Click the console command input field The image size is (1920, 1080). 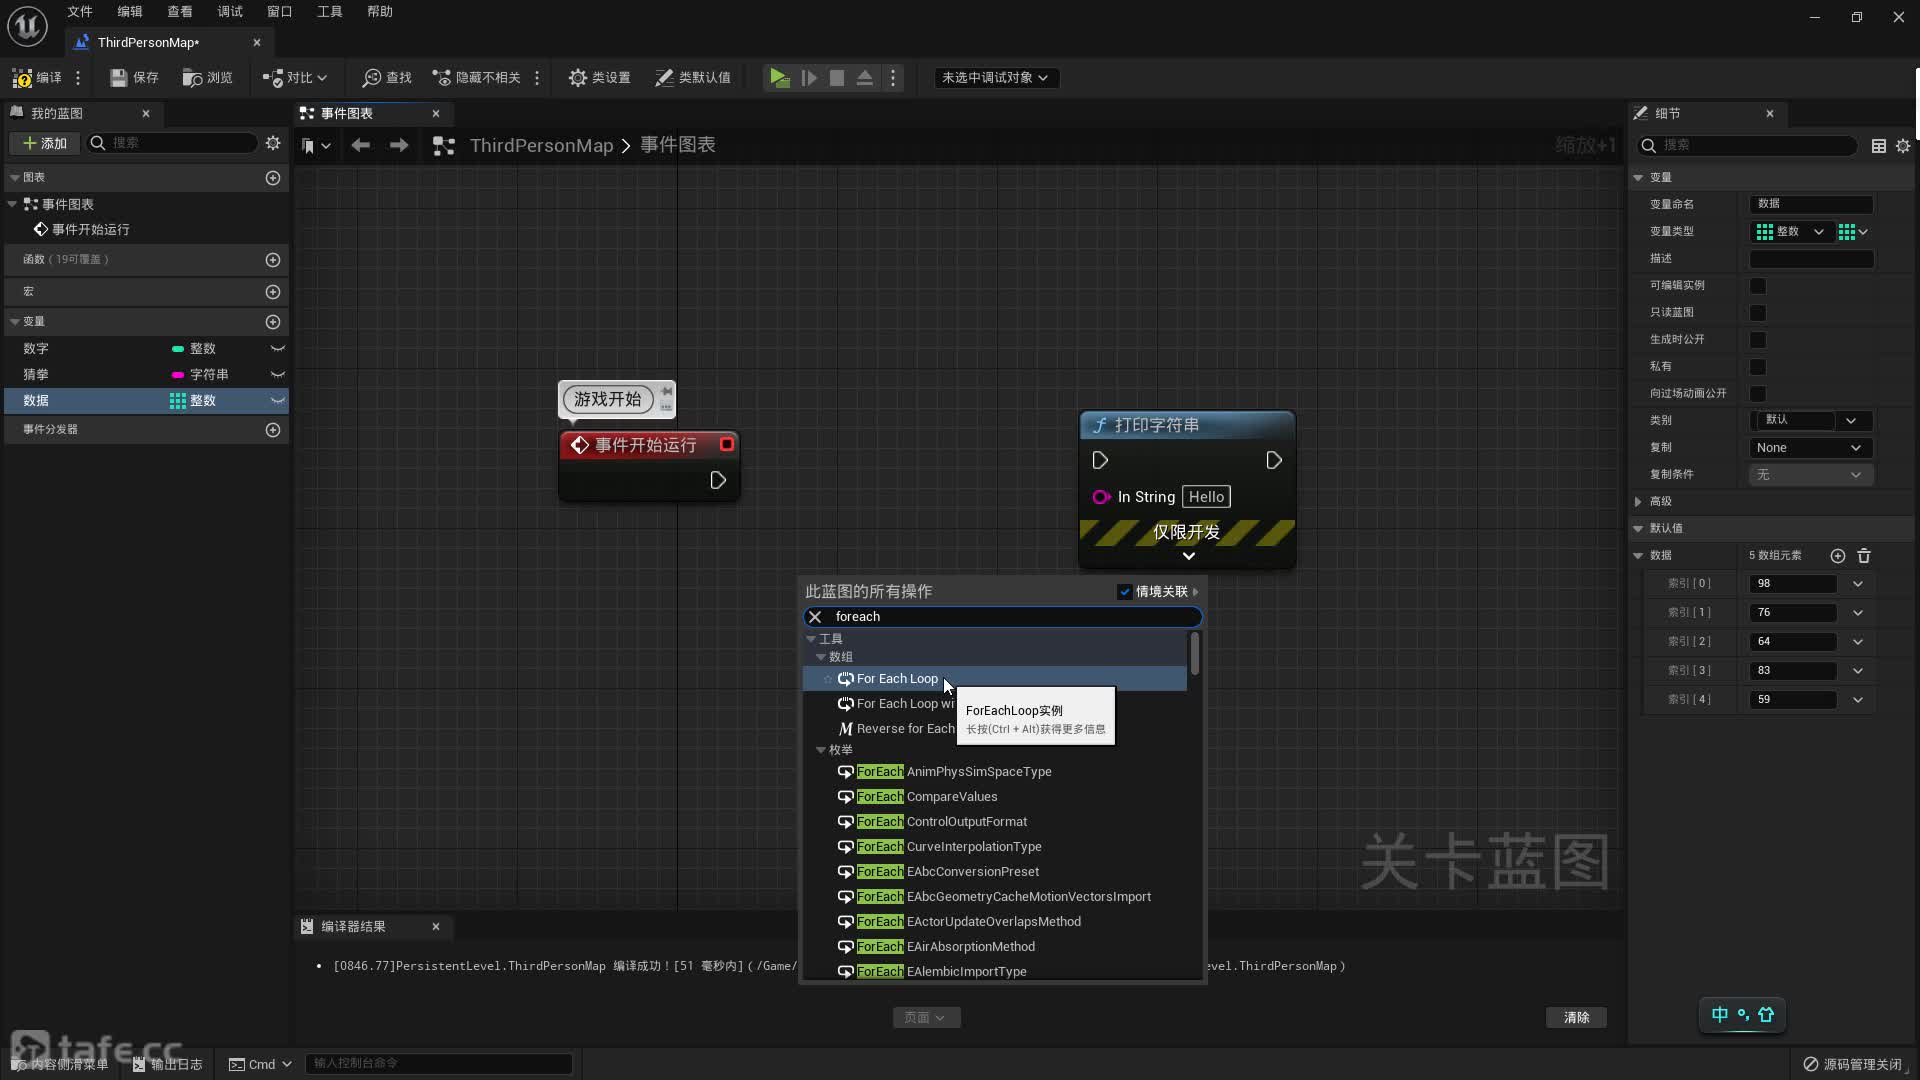(438, 1063)
